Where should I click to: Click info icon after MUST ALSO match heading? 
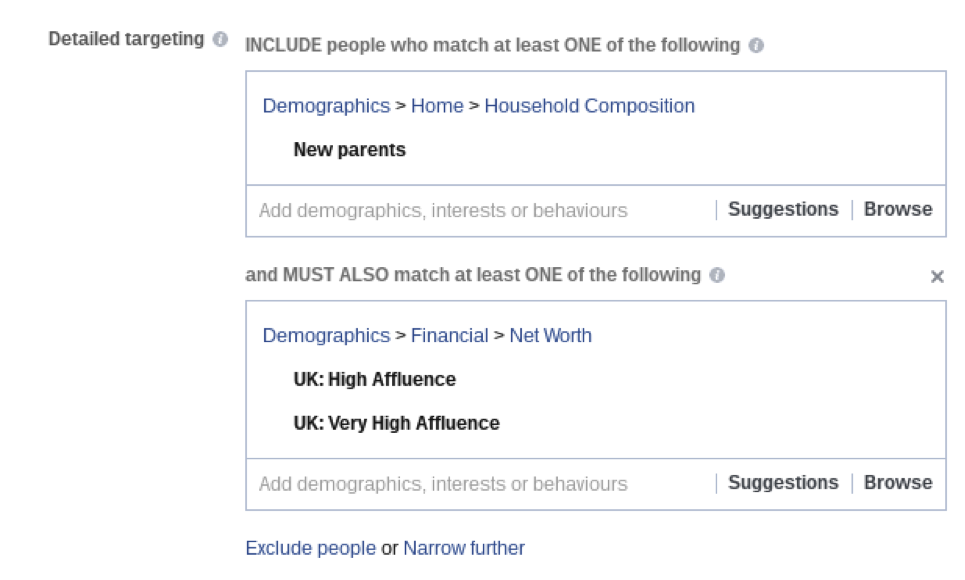[x=717, y=275]
